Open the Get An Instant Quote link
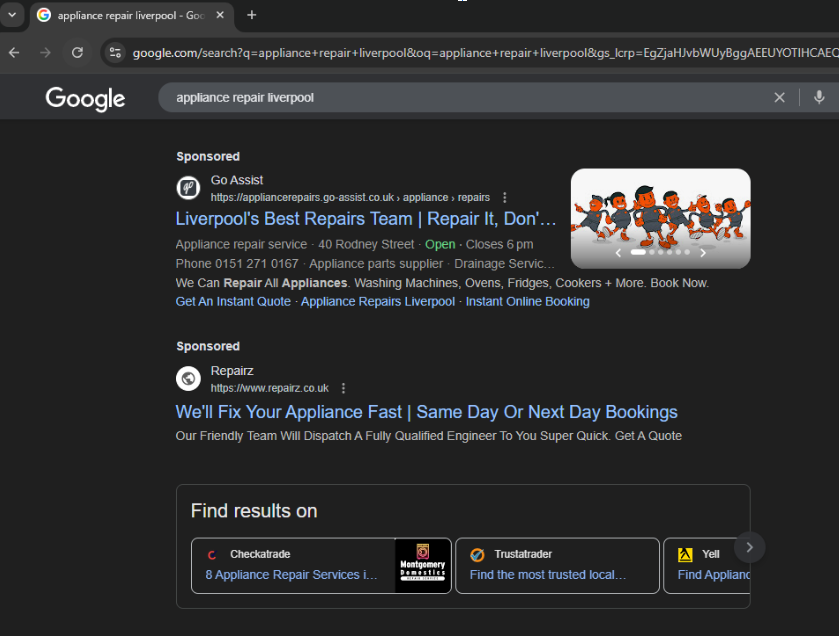 (x=233, y=302)
